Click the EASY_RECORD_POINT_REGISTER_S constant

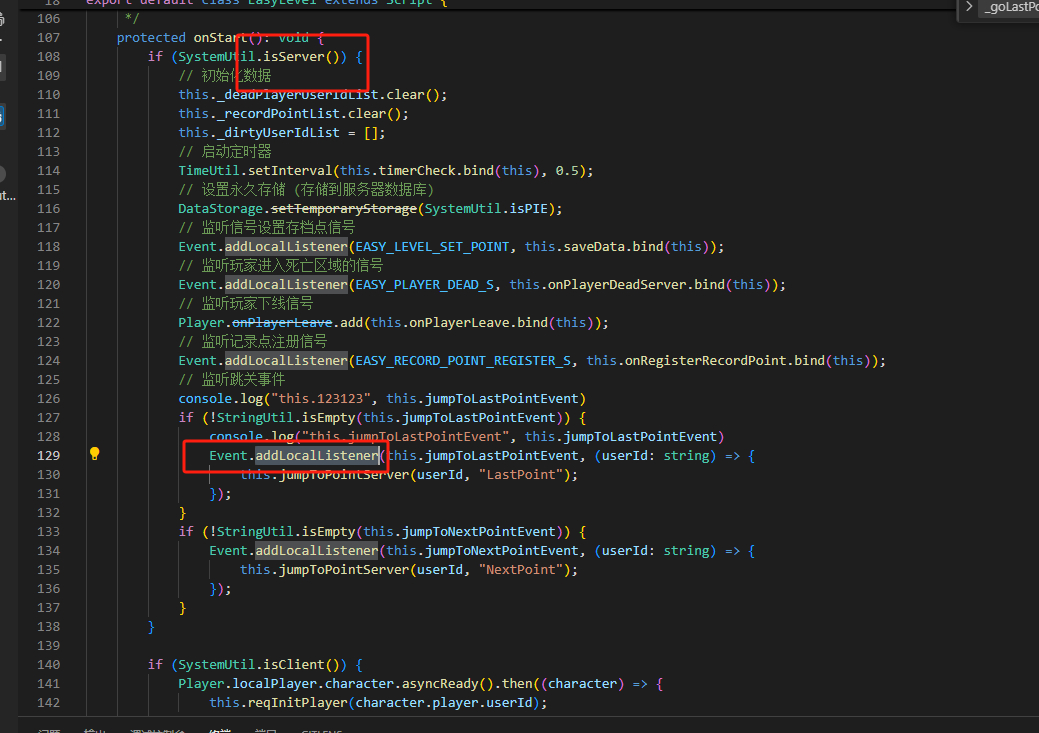(463, 361)
